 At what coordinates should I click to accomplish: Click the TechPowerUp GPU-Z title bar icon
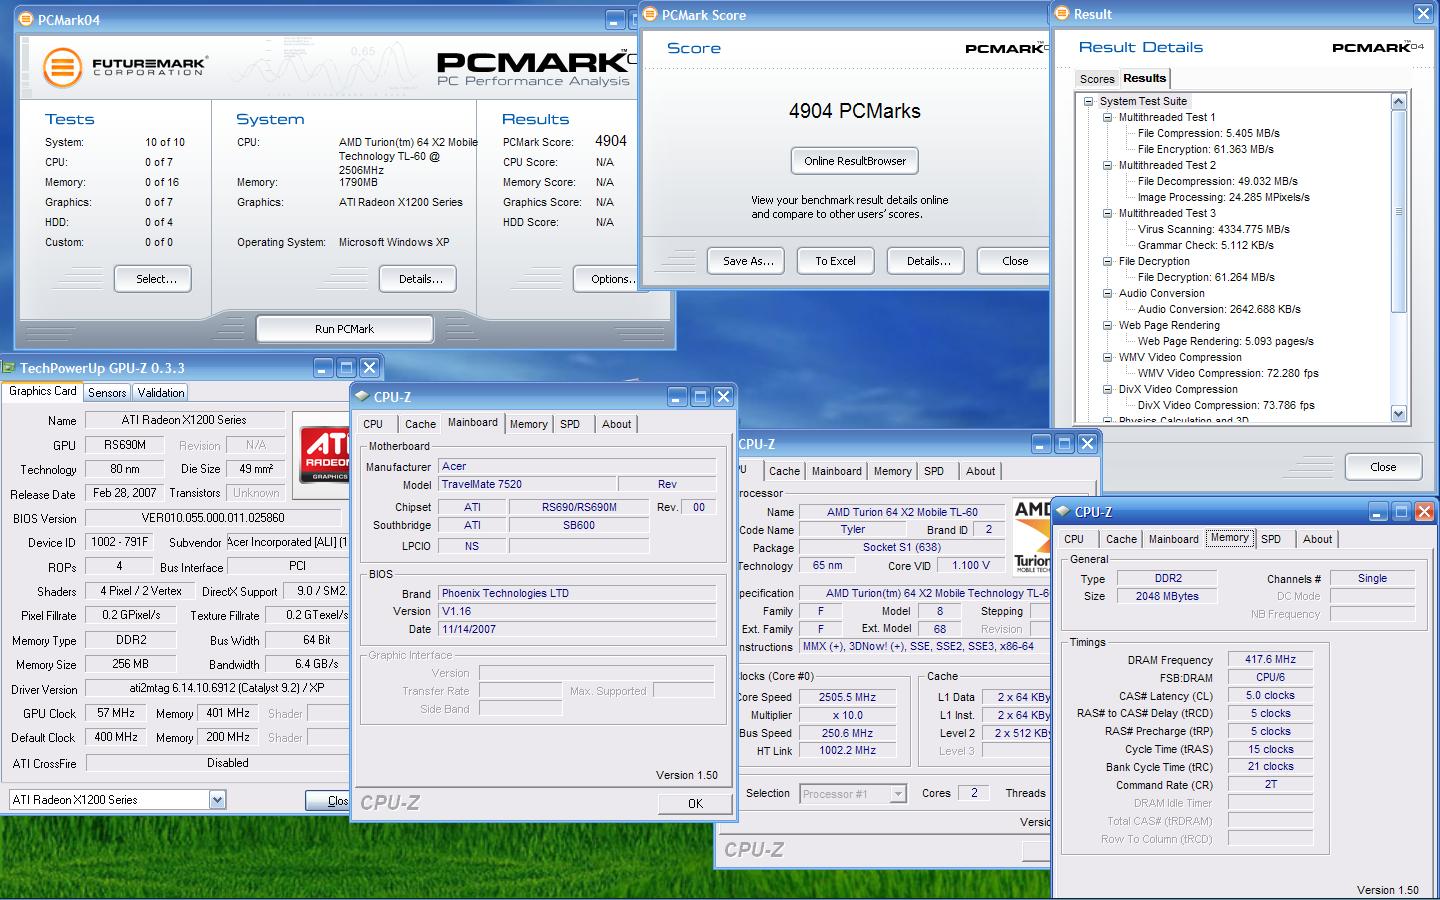coord(9,367)
